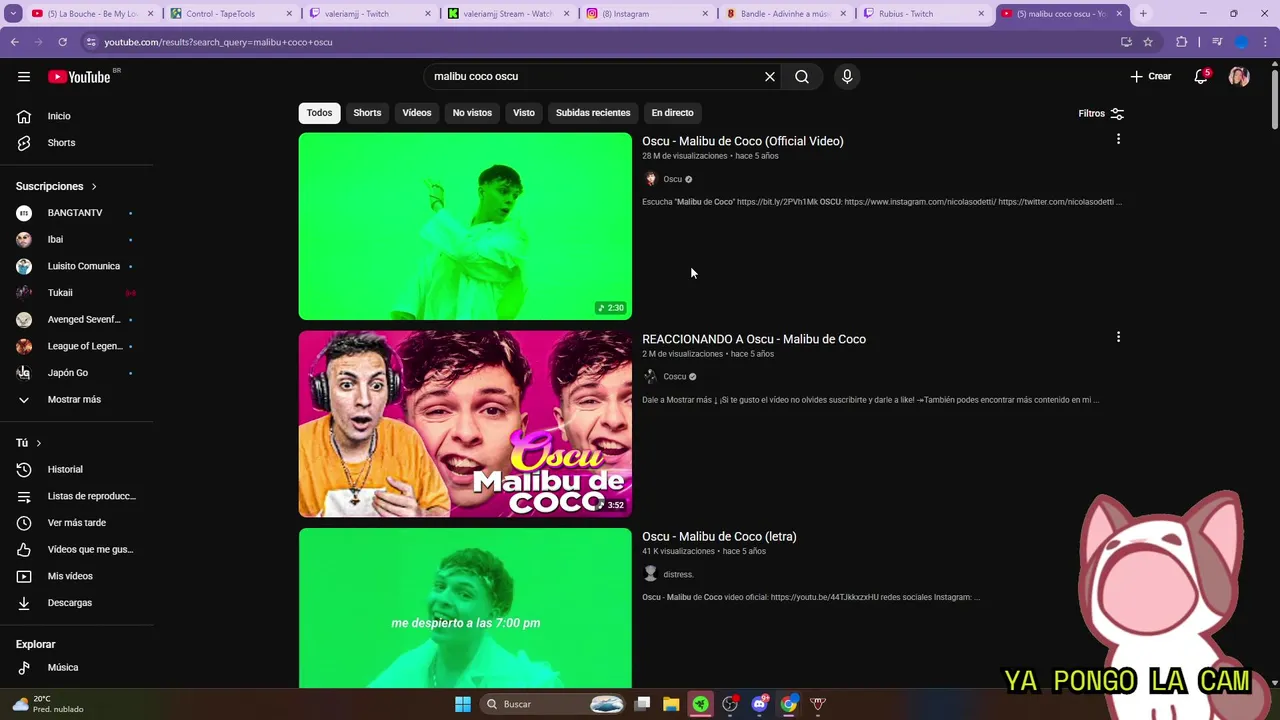Open the Oscu channel link
Viewport: 1280px width, 720px height.
[672, 179]
